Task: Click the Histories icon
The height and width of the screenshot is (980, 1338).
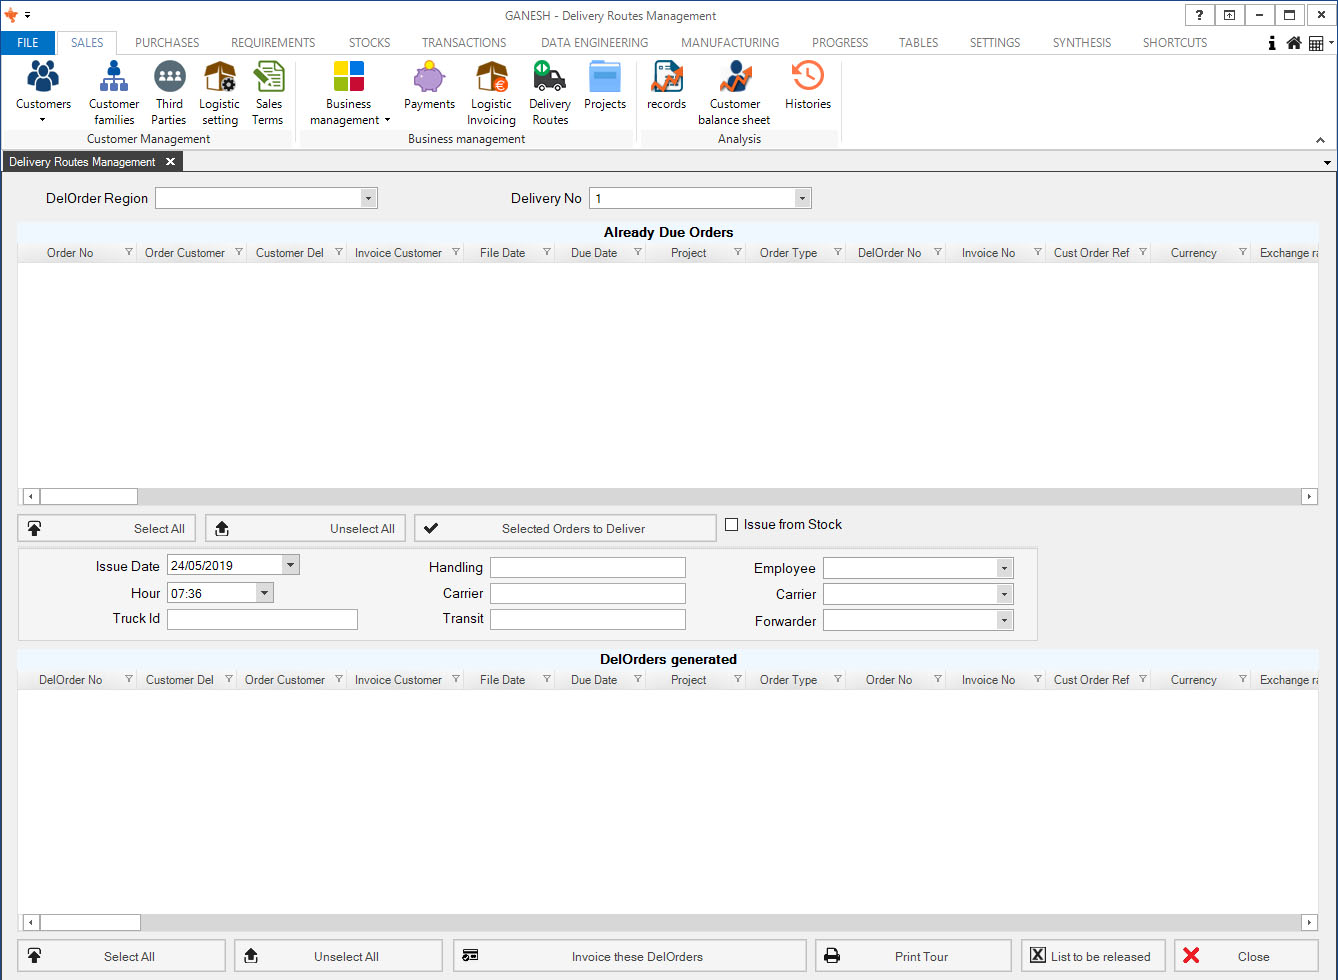Action: [807, 87]
